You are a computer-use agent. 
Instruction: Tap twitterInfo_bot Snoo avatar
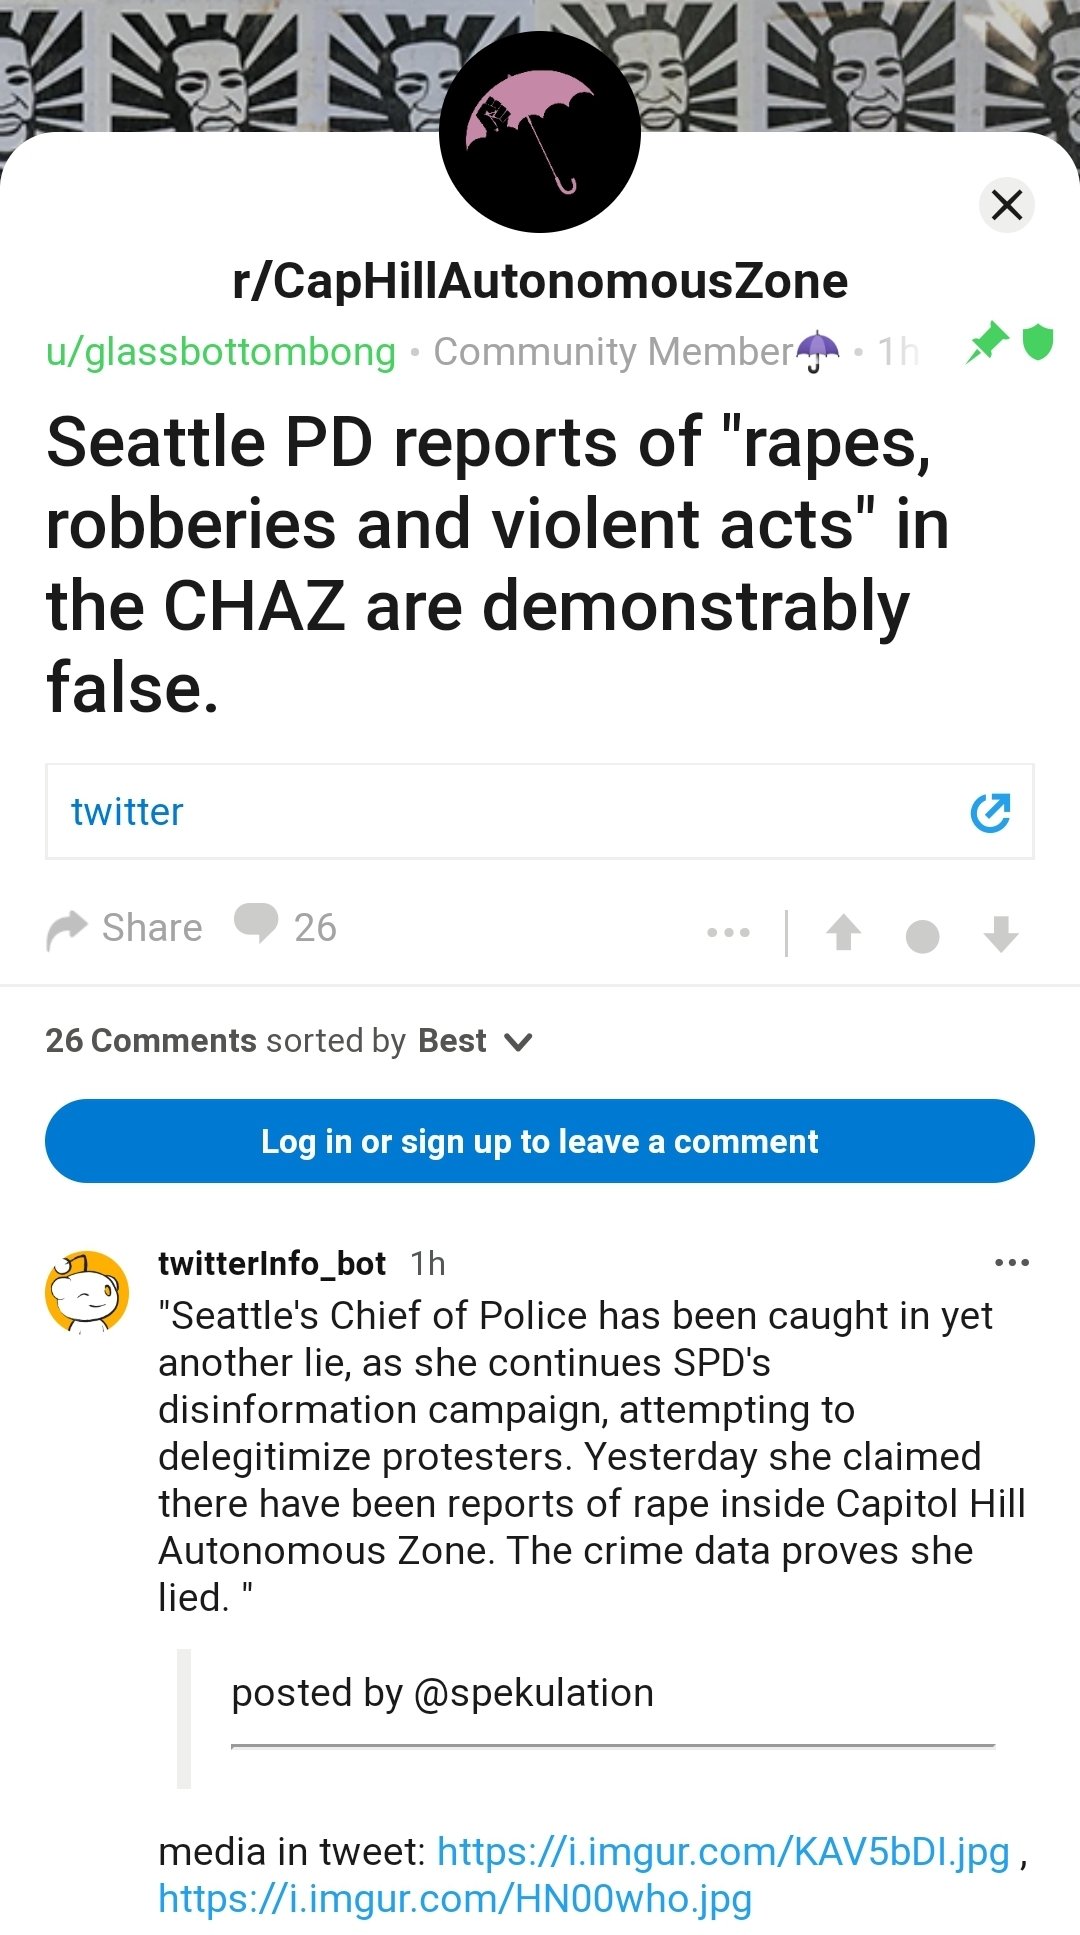click(88, 1292)
